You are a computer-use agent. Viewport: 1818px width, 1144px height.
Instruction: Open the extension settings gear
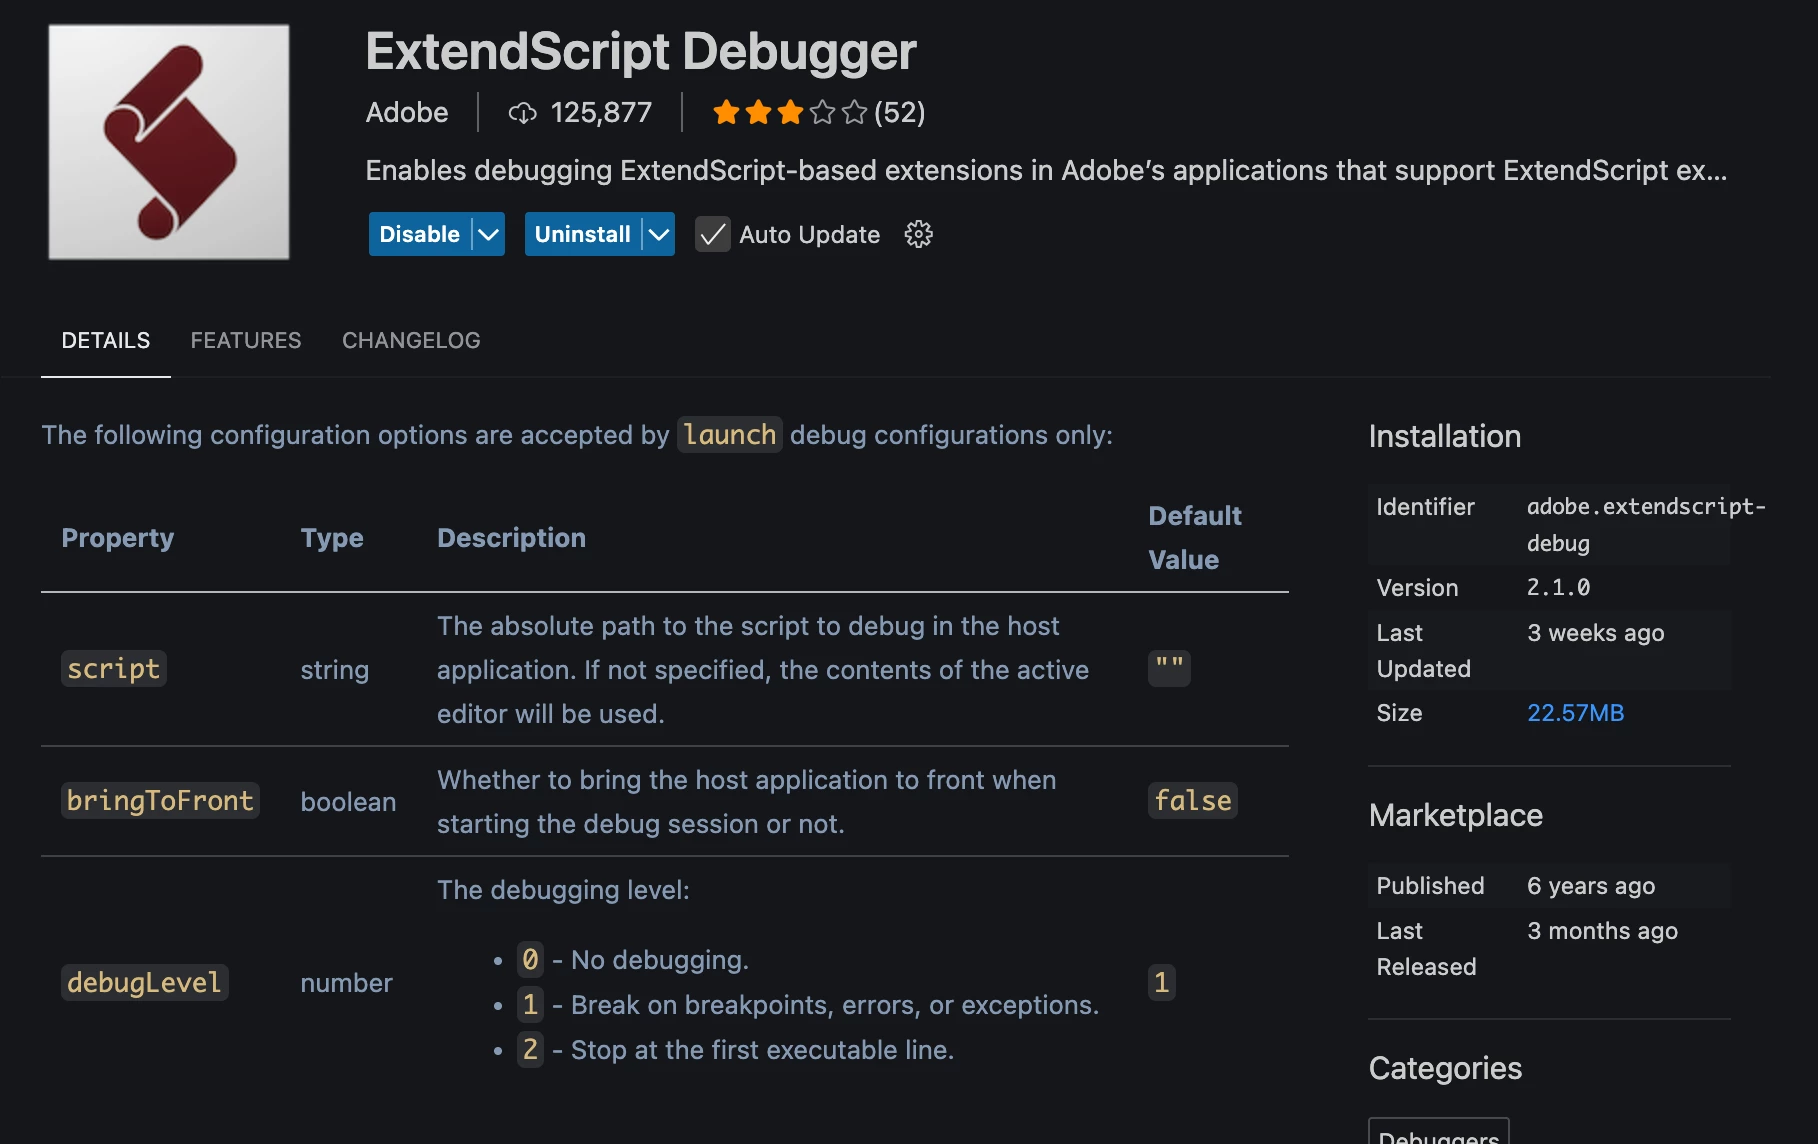click(918, 234)
